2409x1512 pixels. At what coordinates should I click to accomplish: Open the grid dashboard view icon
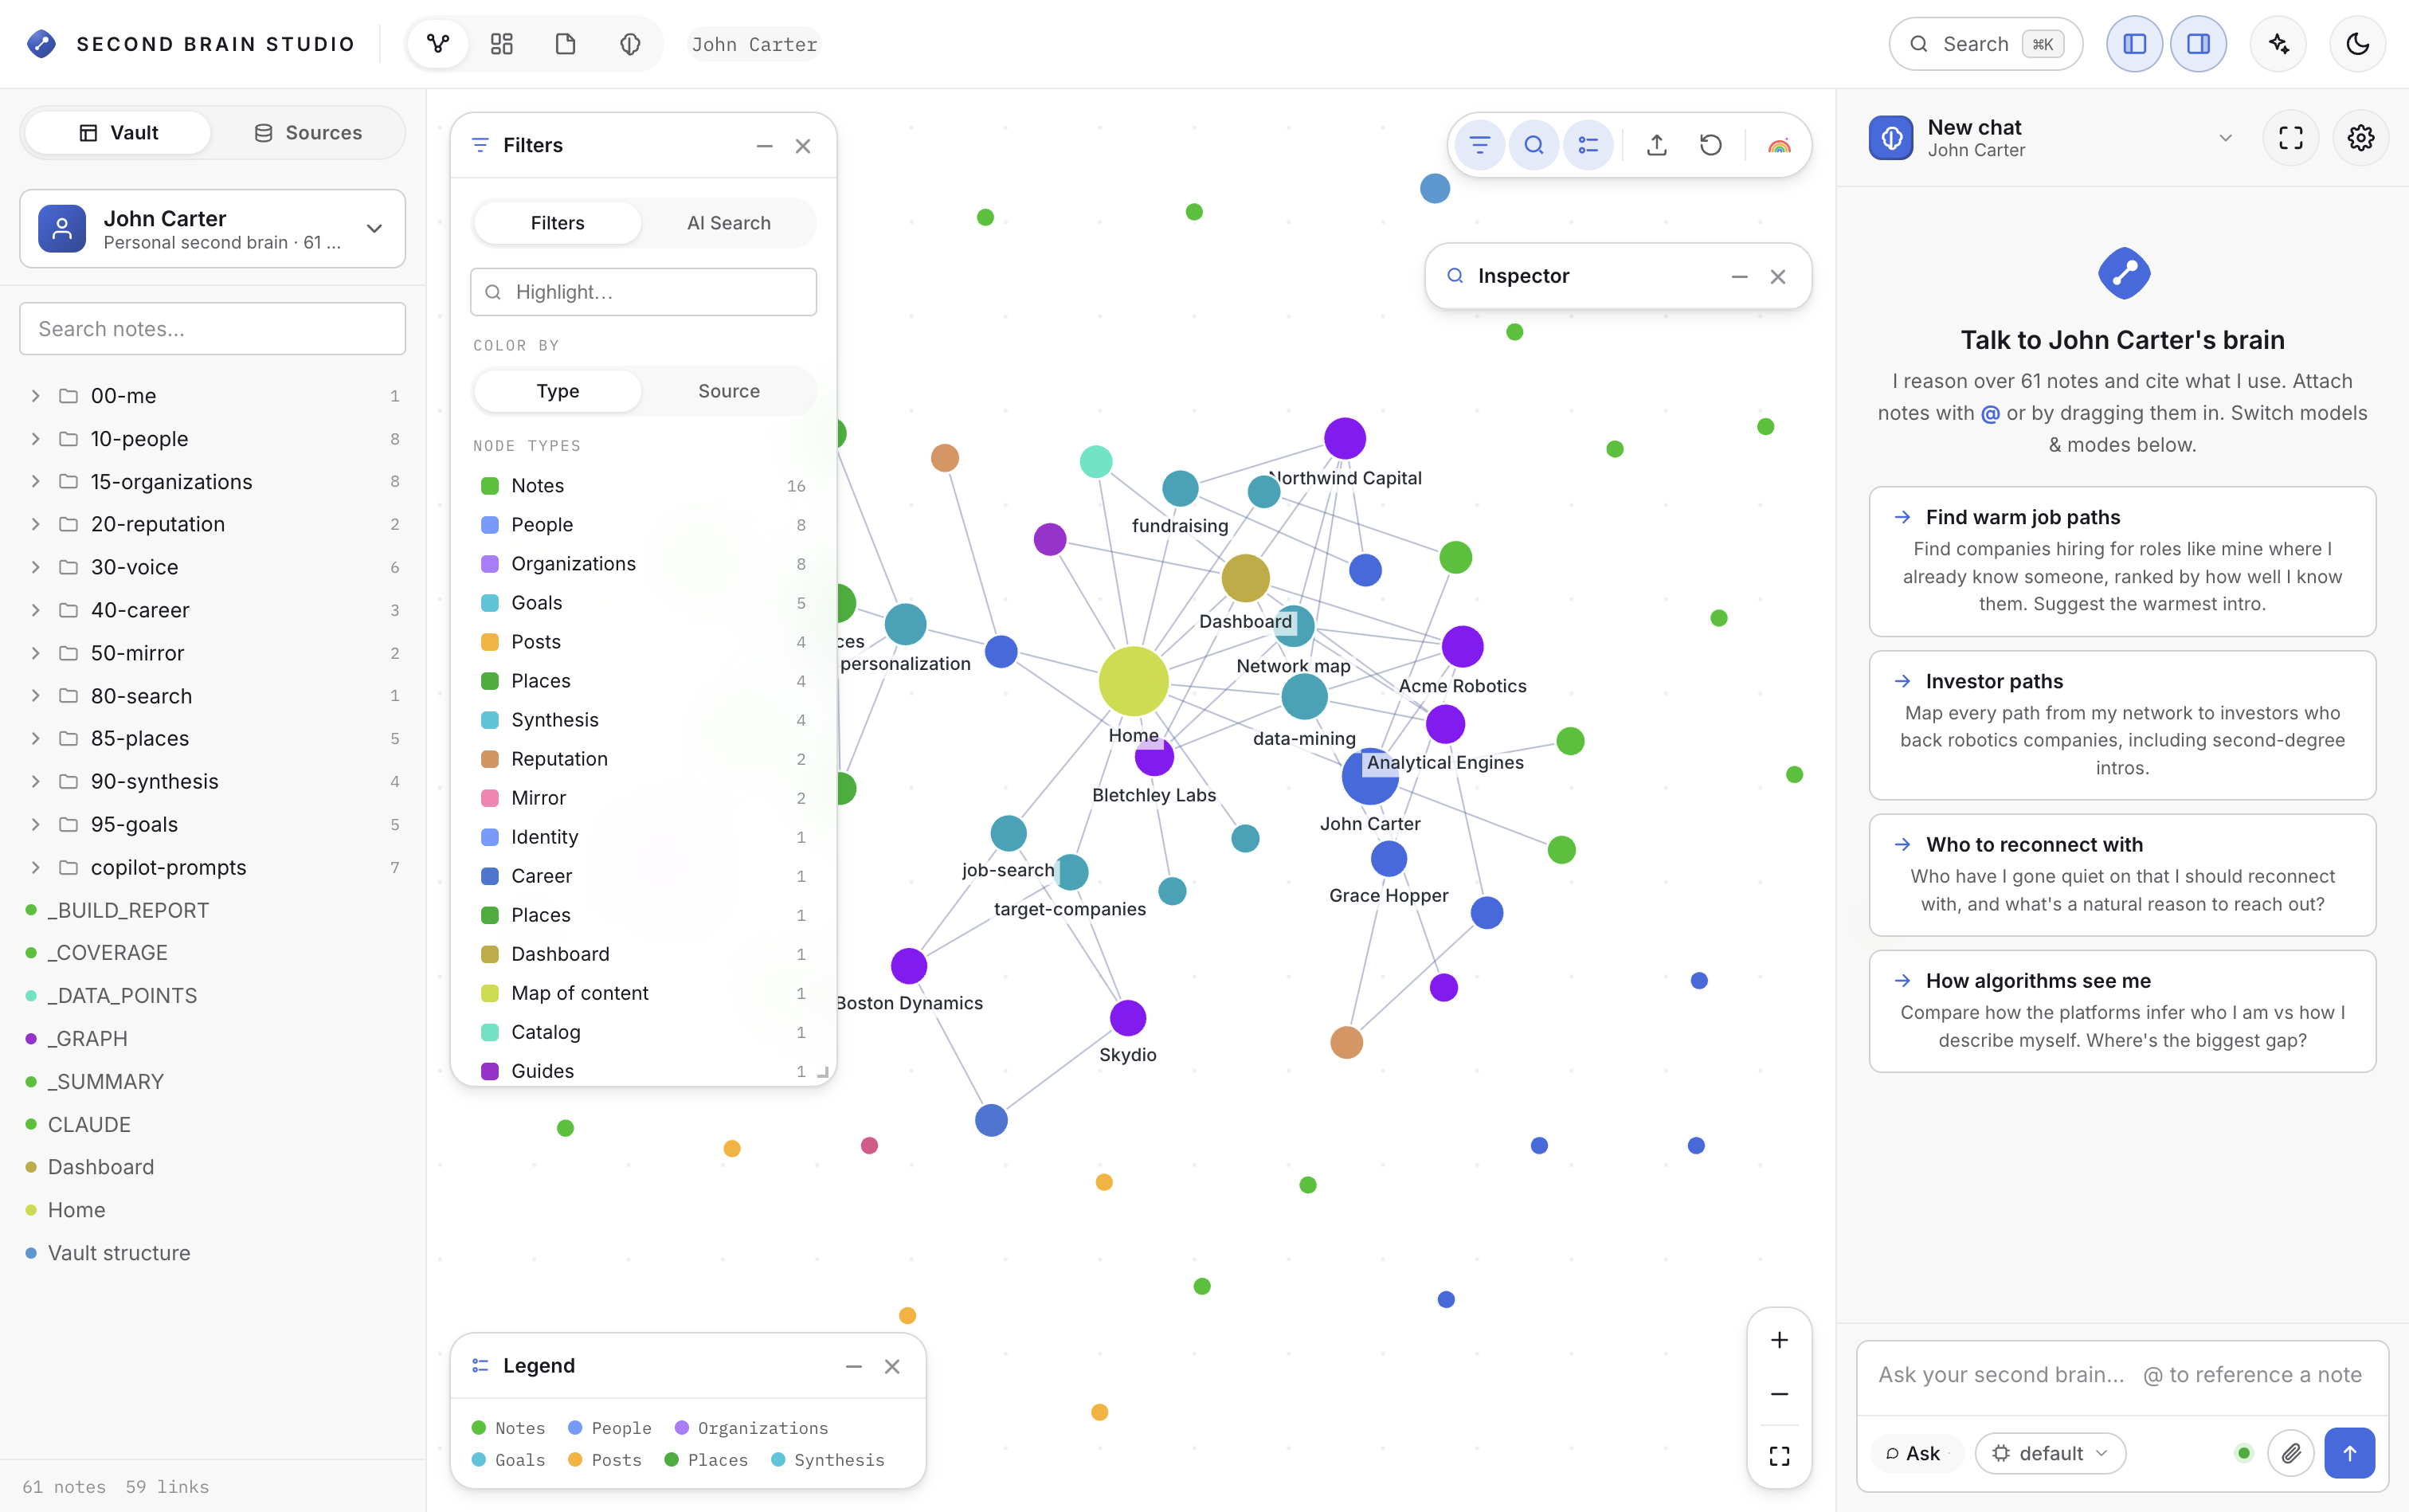(502, 44)
